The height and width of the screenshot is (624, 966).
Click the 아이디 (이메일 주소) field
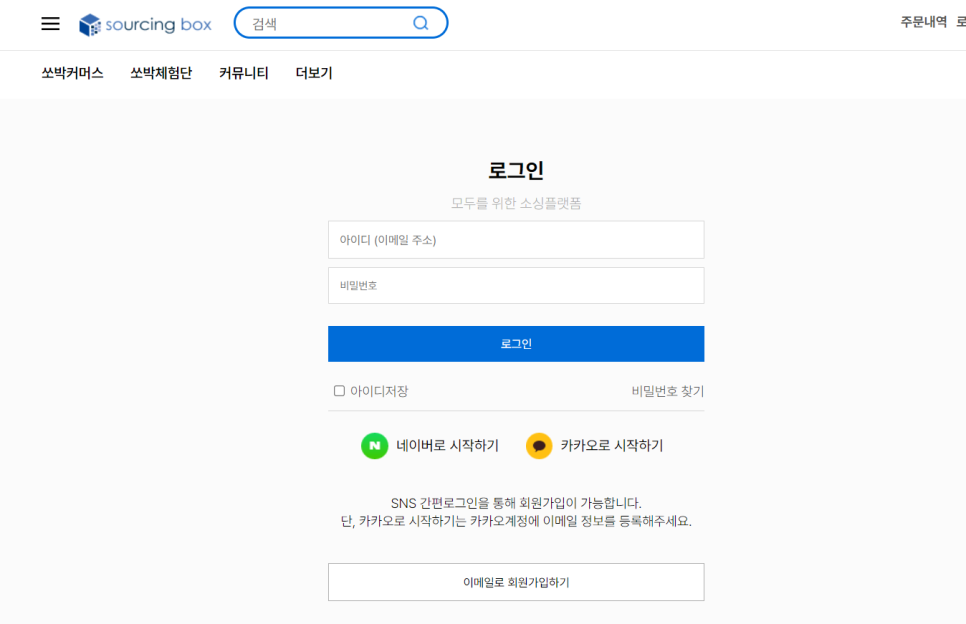coord(516,240)
